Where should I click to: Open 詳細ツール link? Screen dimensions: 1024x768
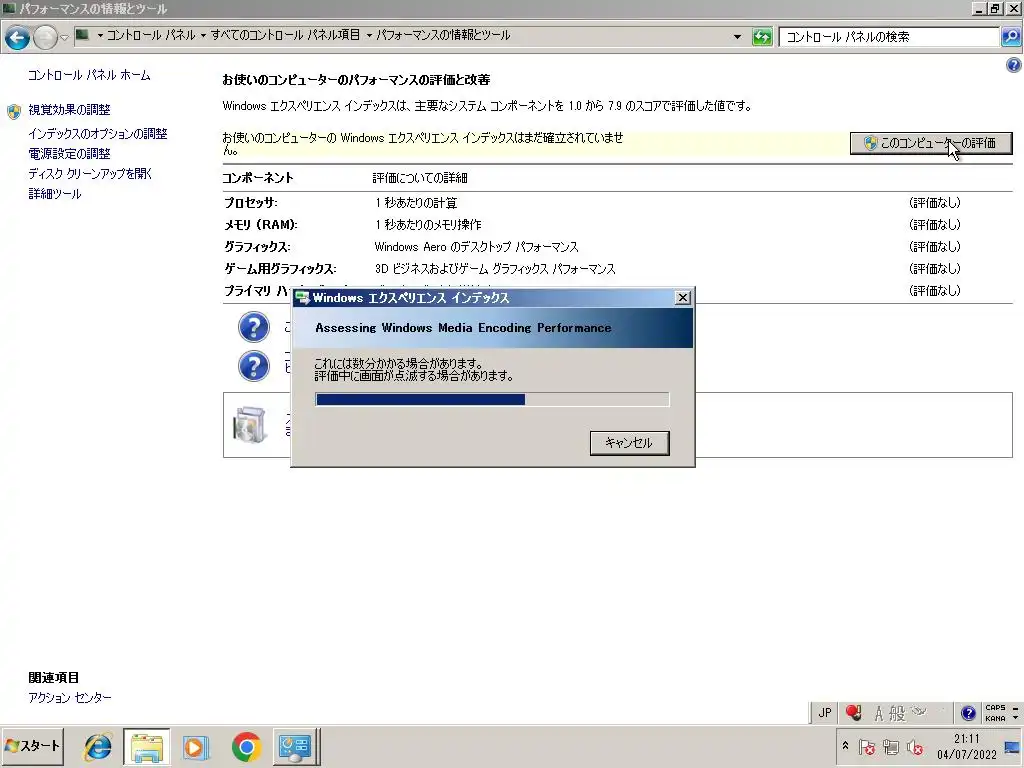55,194
